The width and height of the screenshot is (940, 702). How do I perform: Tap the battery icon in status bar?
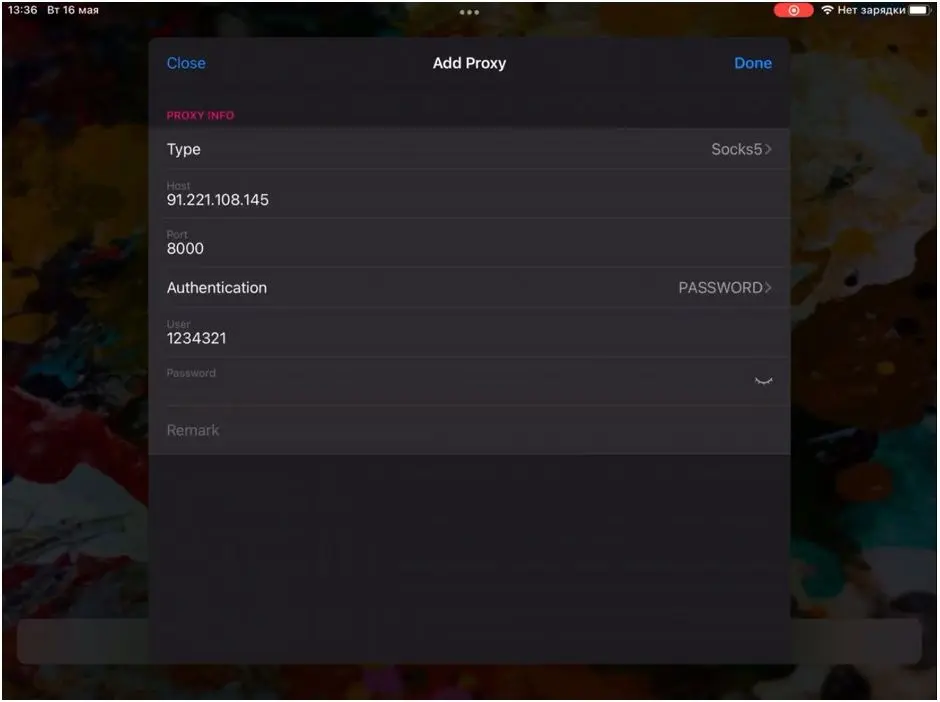[x=920, y=10]
